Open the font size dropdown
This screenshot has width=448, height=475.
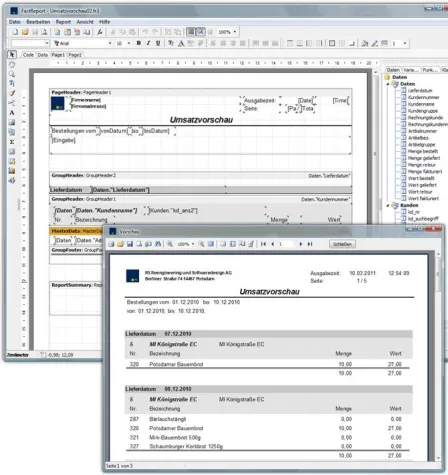tap(129, 43)
